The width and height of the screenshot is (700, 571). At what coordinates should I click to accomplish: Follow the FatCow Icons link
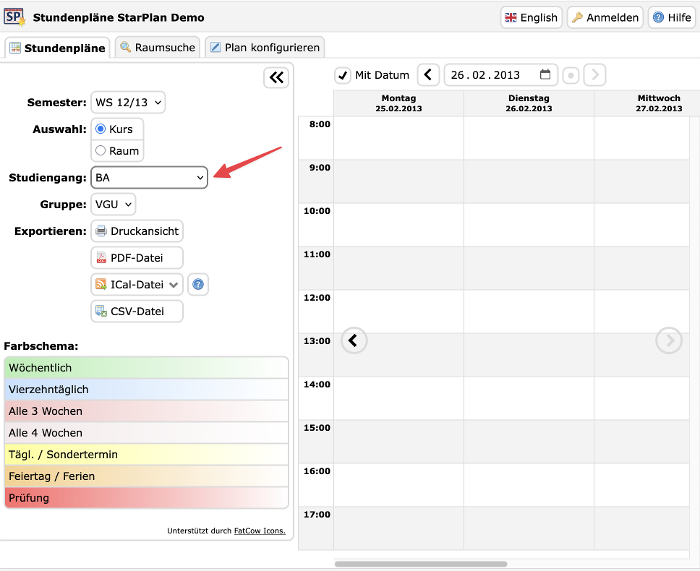coord(259,531)
